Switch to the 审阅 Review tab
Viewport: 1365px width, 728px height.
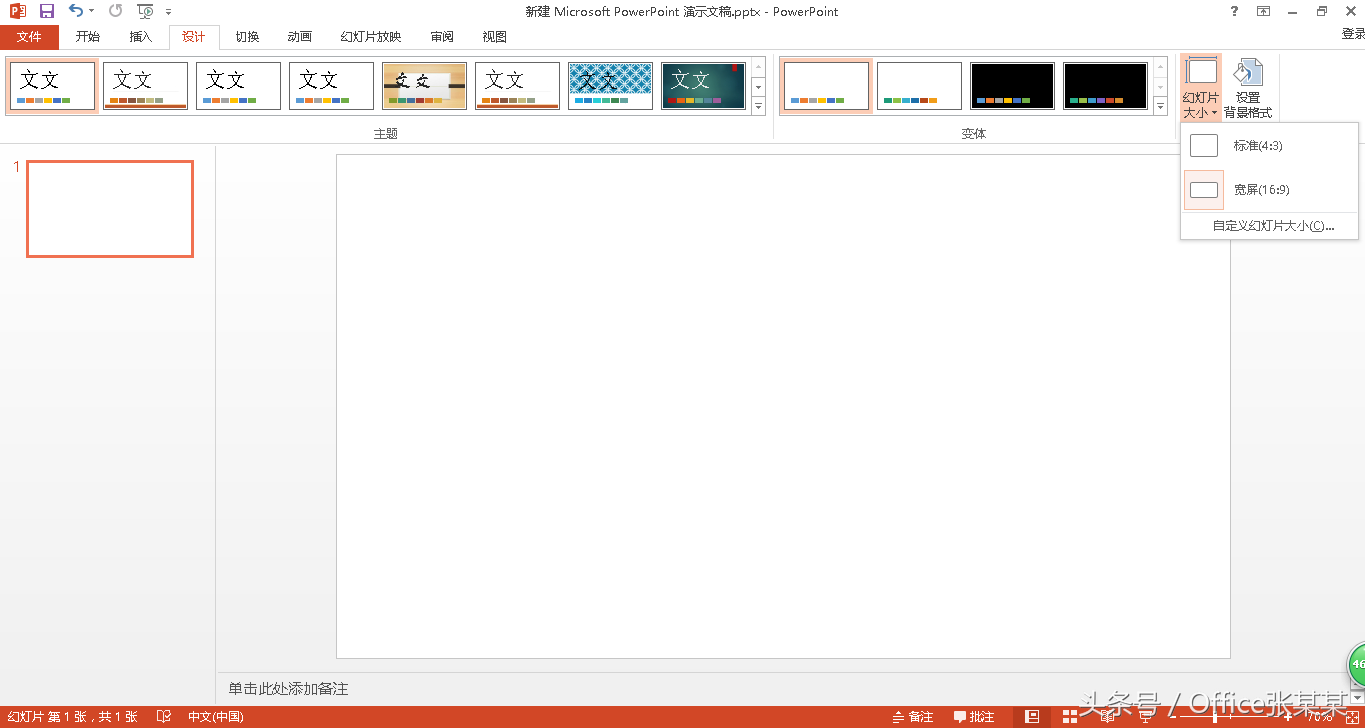(x=442, y=37)
